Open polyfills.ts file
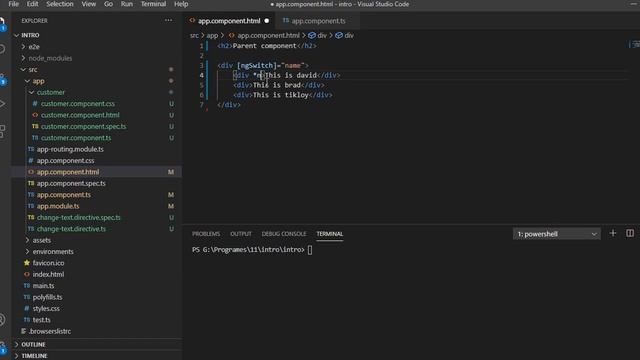 click(x=47, y=298)
